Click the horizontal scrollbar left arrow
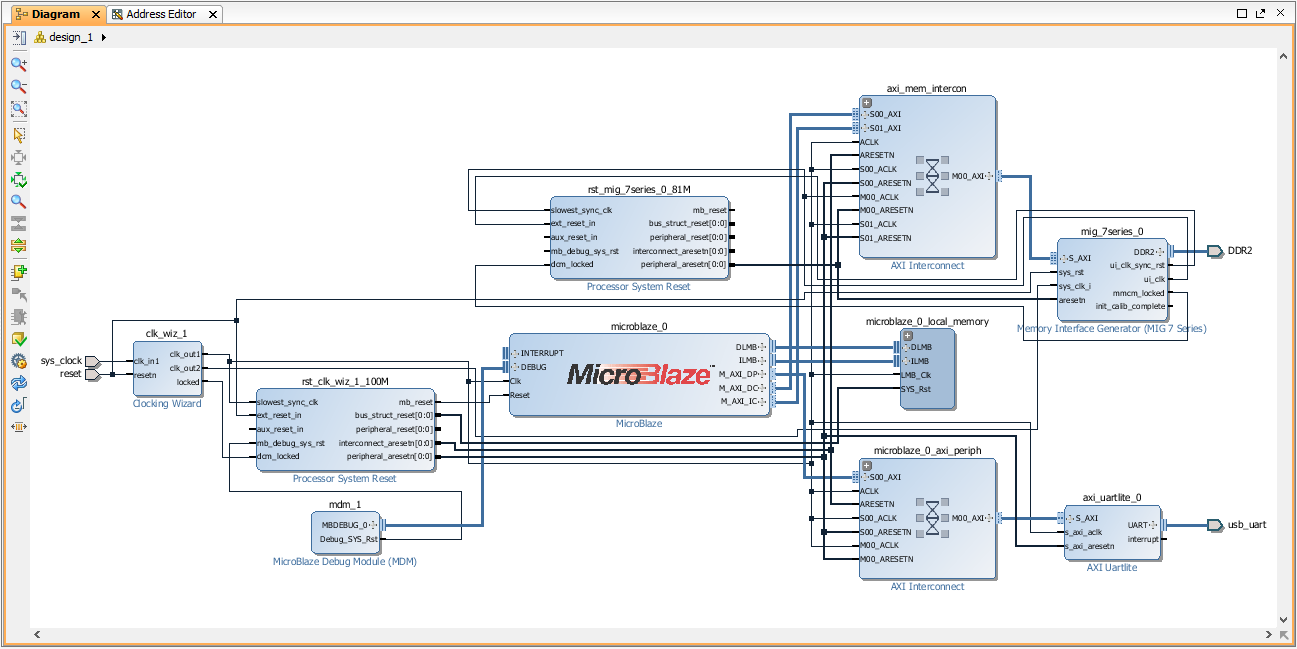The width and height of the screenshot is (1297, 649). pyautogui.click(x=39, y=635)
